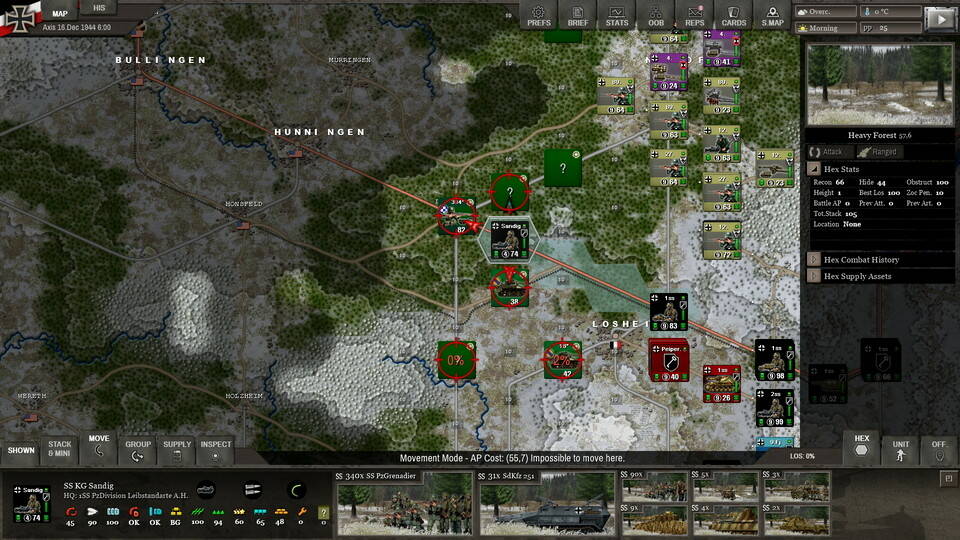960x540 pixels.
Task: Click the Overcast weather indicator
Action: [x=825, y=12]
